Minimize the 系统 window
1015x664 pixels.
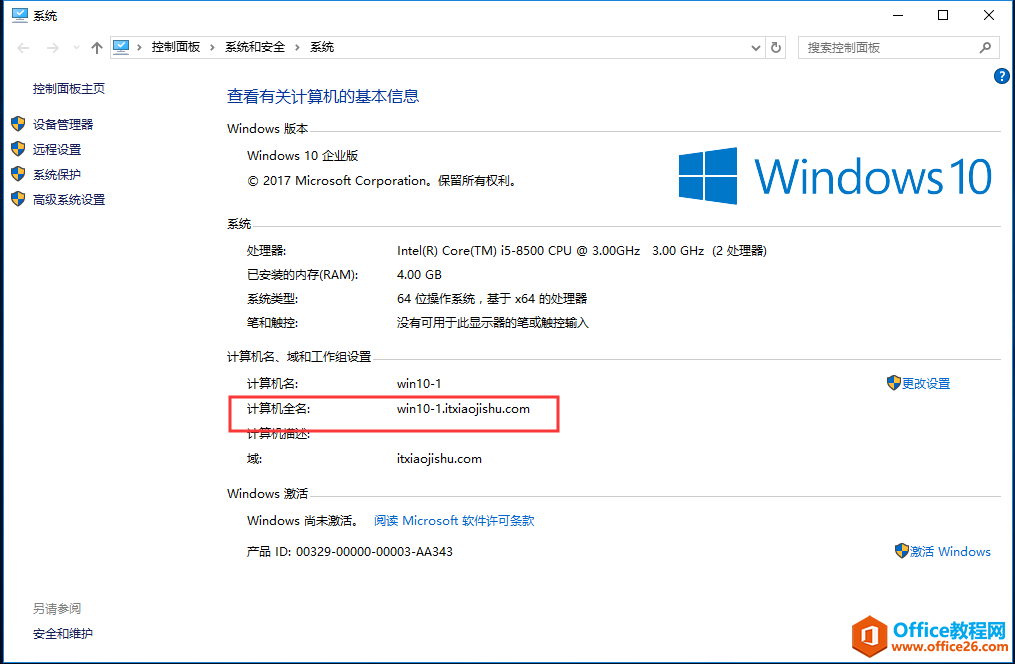pos(898,16)
